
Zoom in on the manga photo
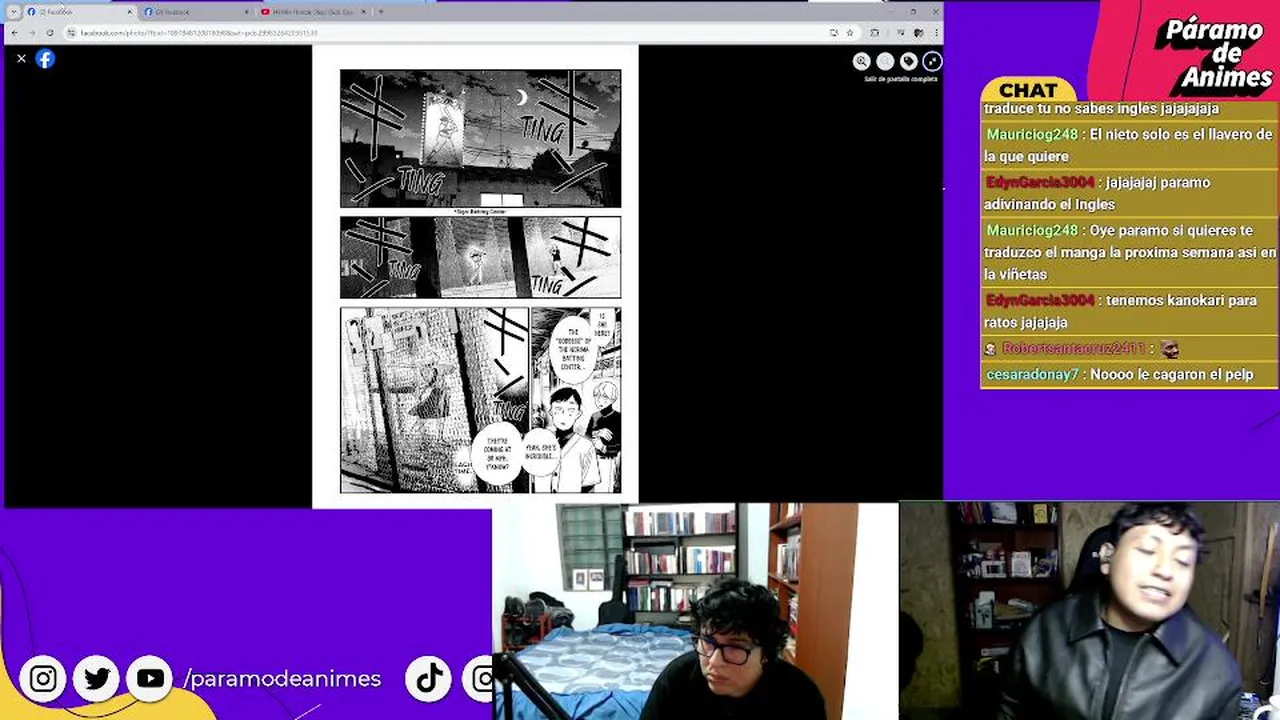861,61
